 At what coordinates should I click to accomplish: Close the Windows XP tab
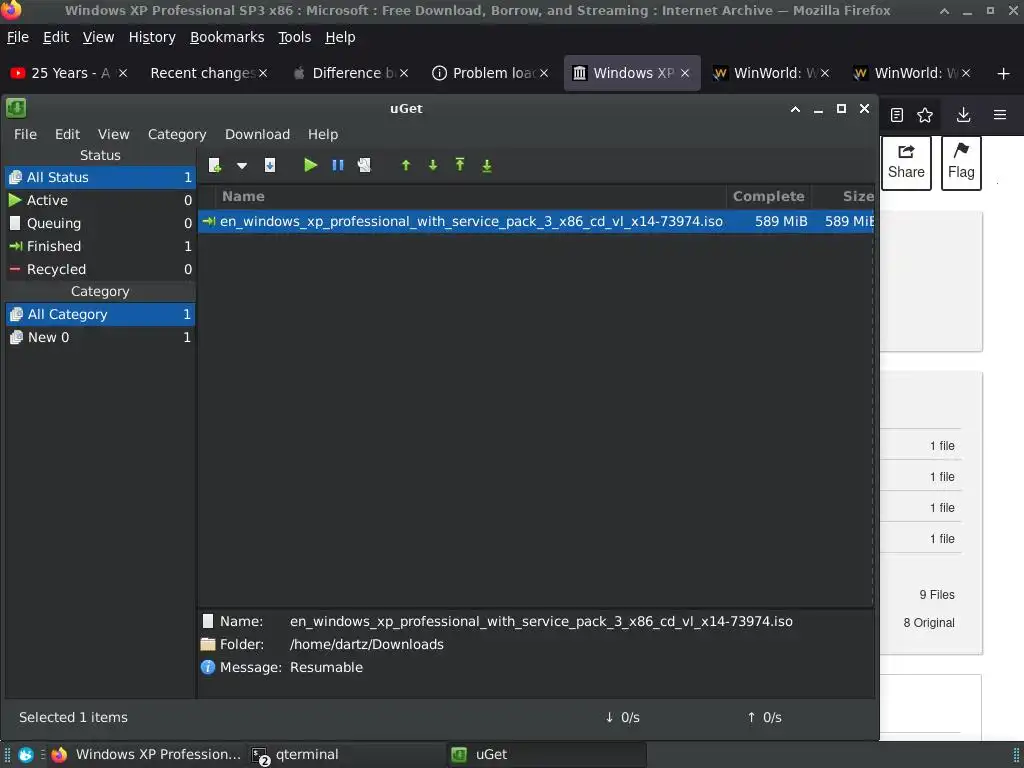685,73
